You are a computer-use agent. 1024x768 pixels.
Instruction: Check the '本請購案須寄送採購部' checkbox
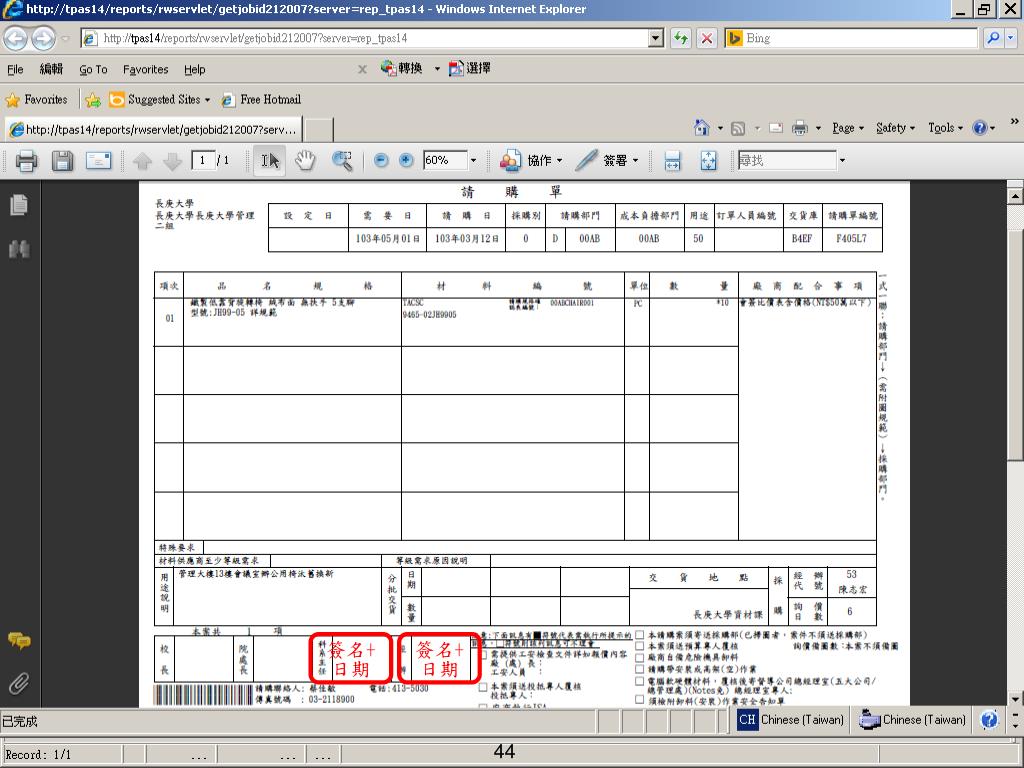pos(639,635)
